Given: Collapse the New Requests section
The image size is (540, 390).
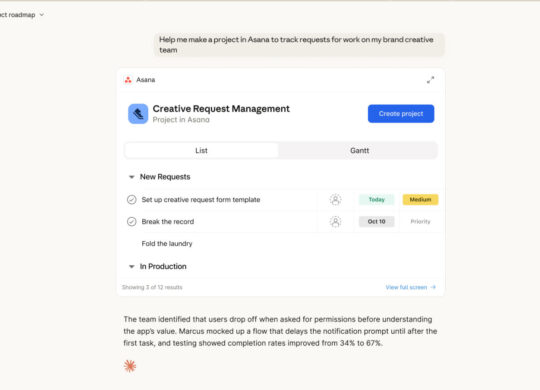Looking at the screenshot, I should [131, 177].
